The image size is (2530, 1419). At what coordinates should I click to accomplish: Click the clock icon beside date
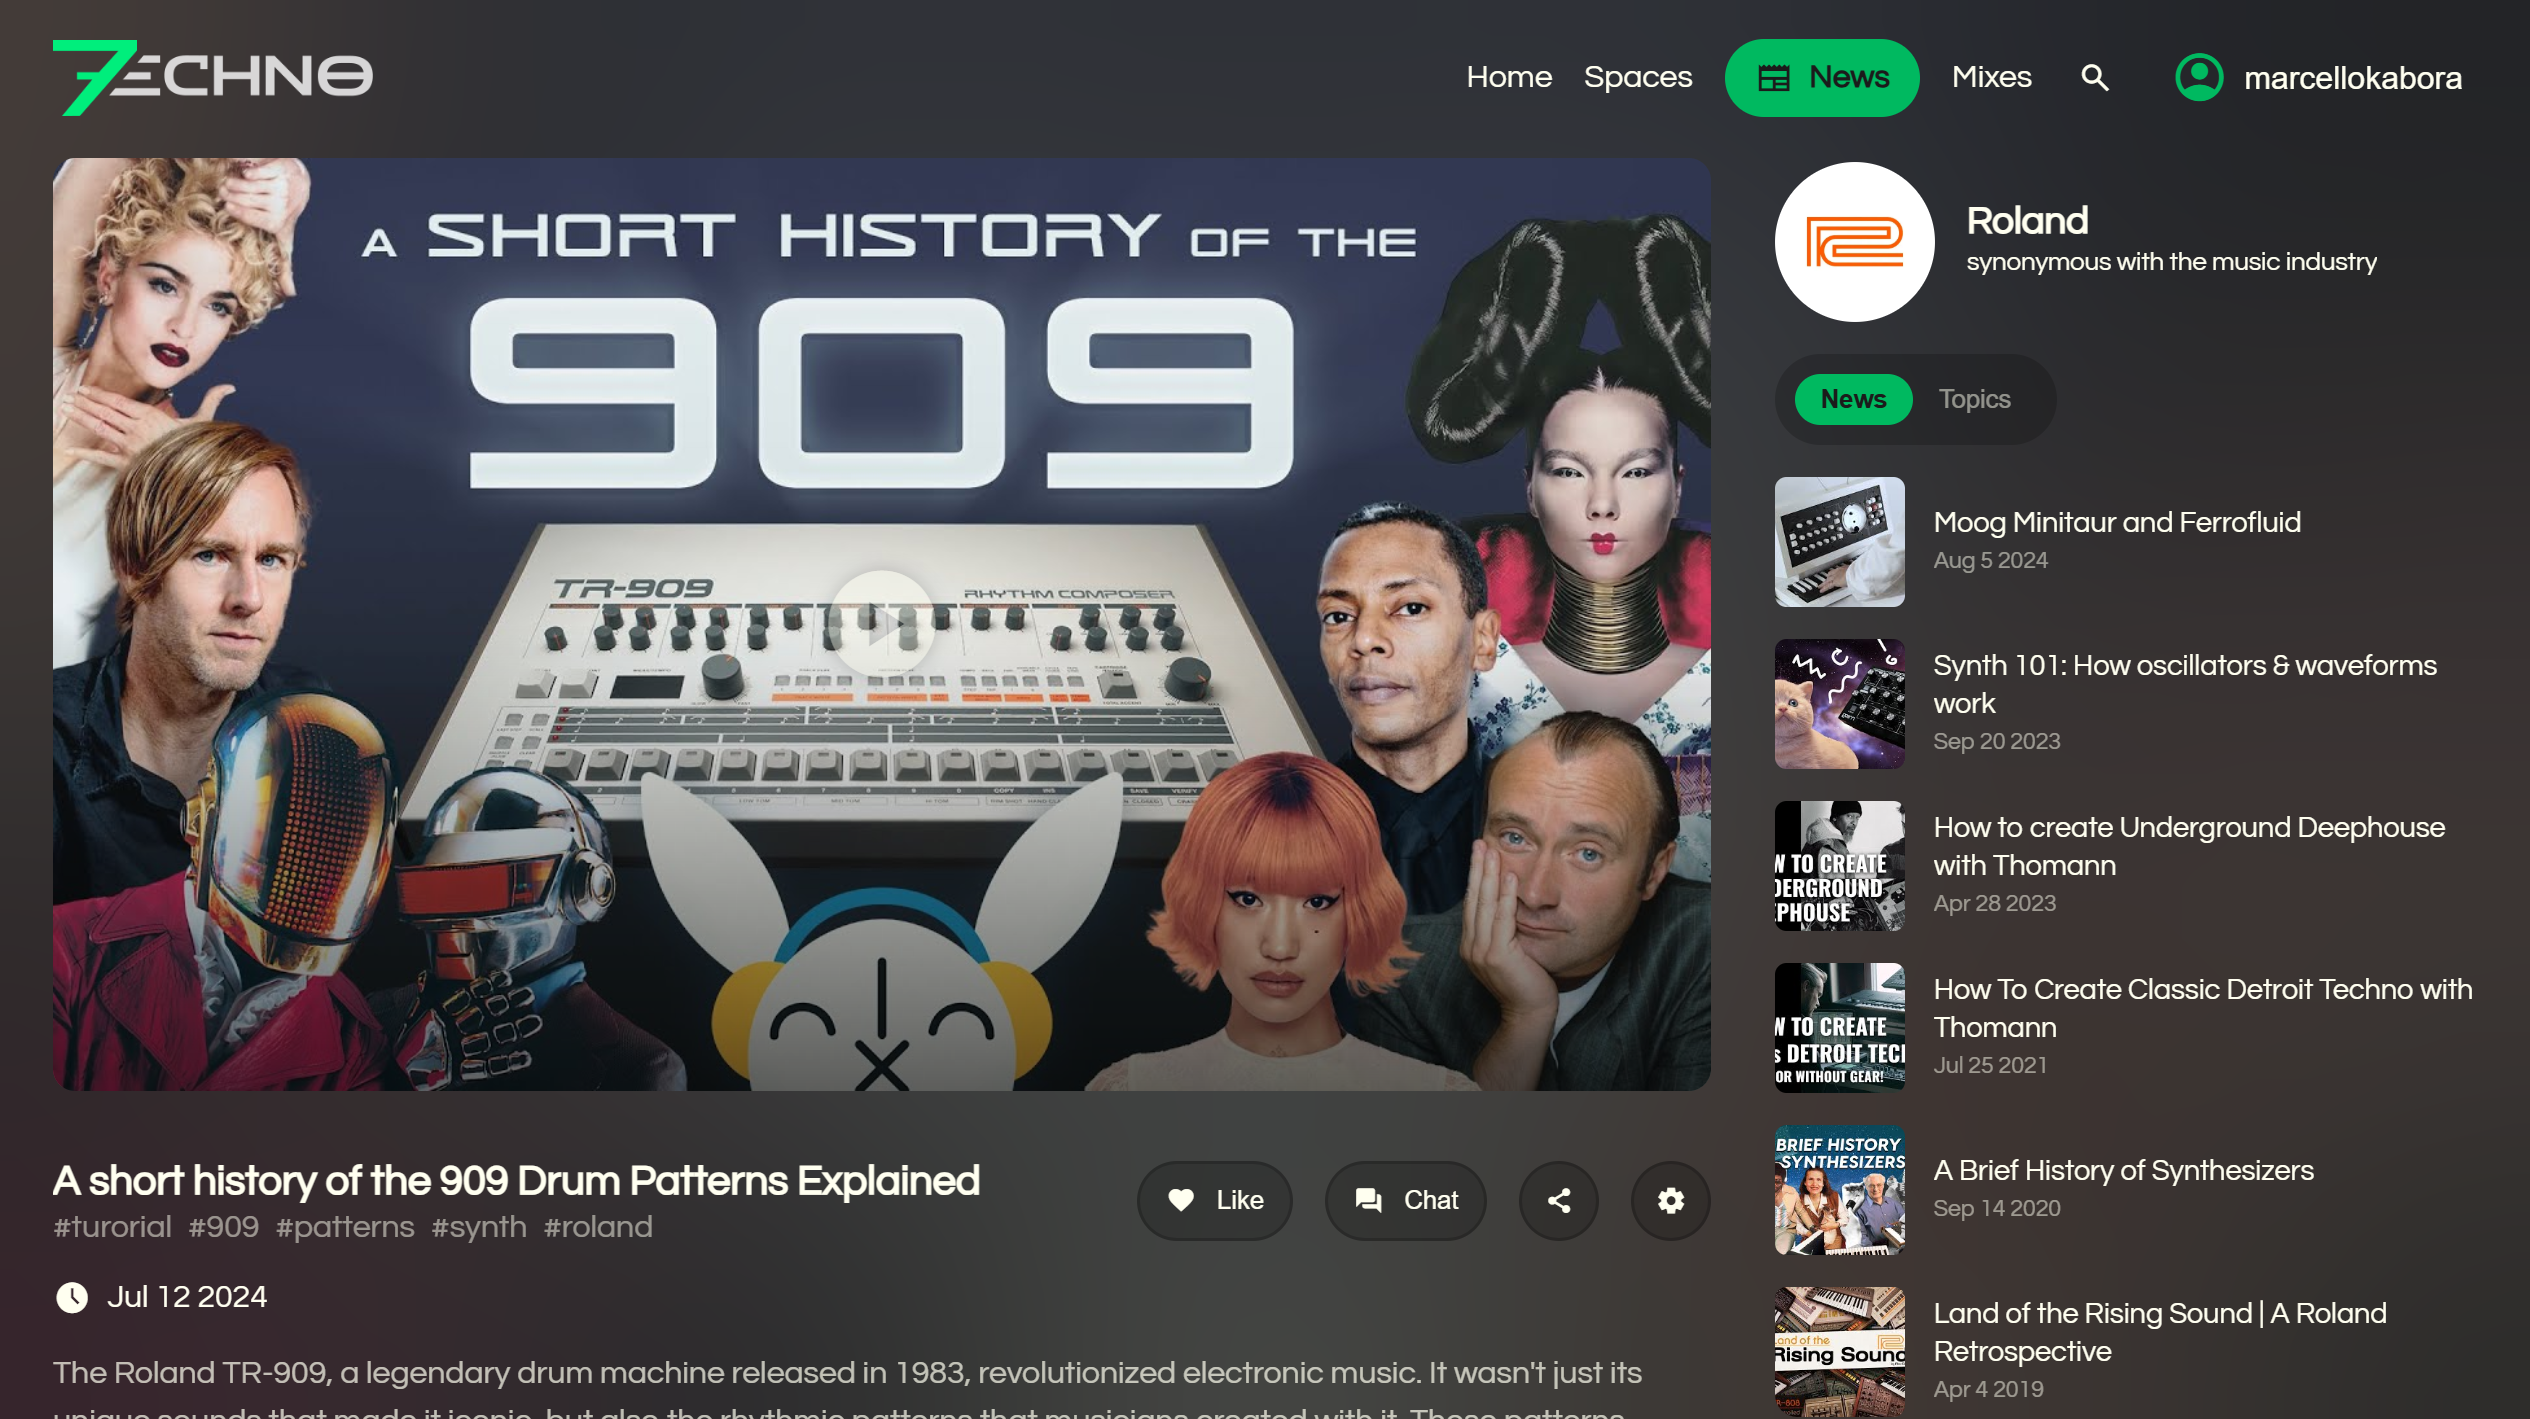click(x=72, y=1298)
